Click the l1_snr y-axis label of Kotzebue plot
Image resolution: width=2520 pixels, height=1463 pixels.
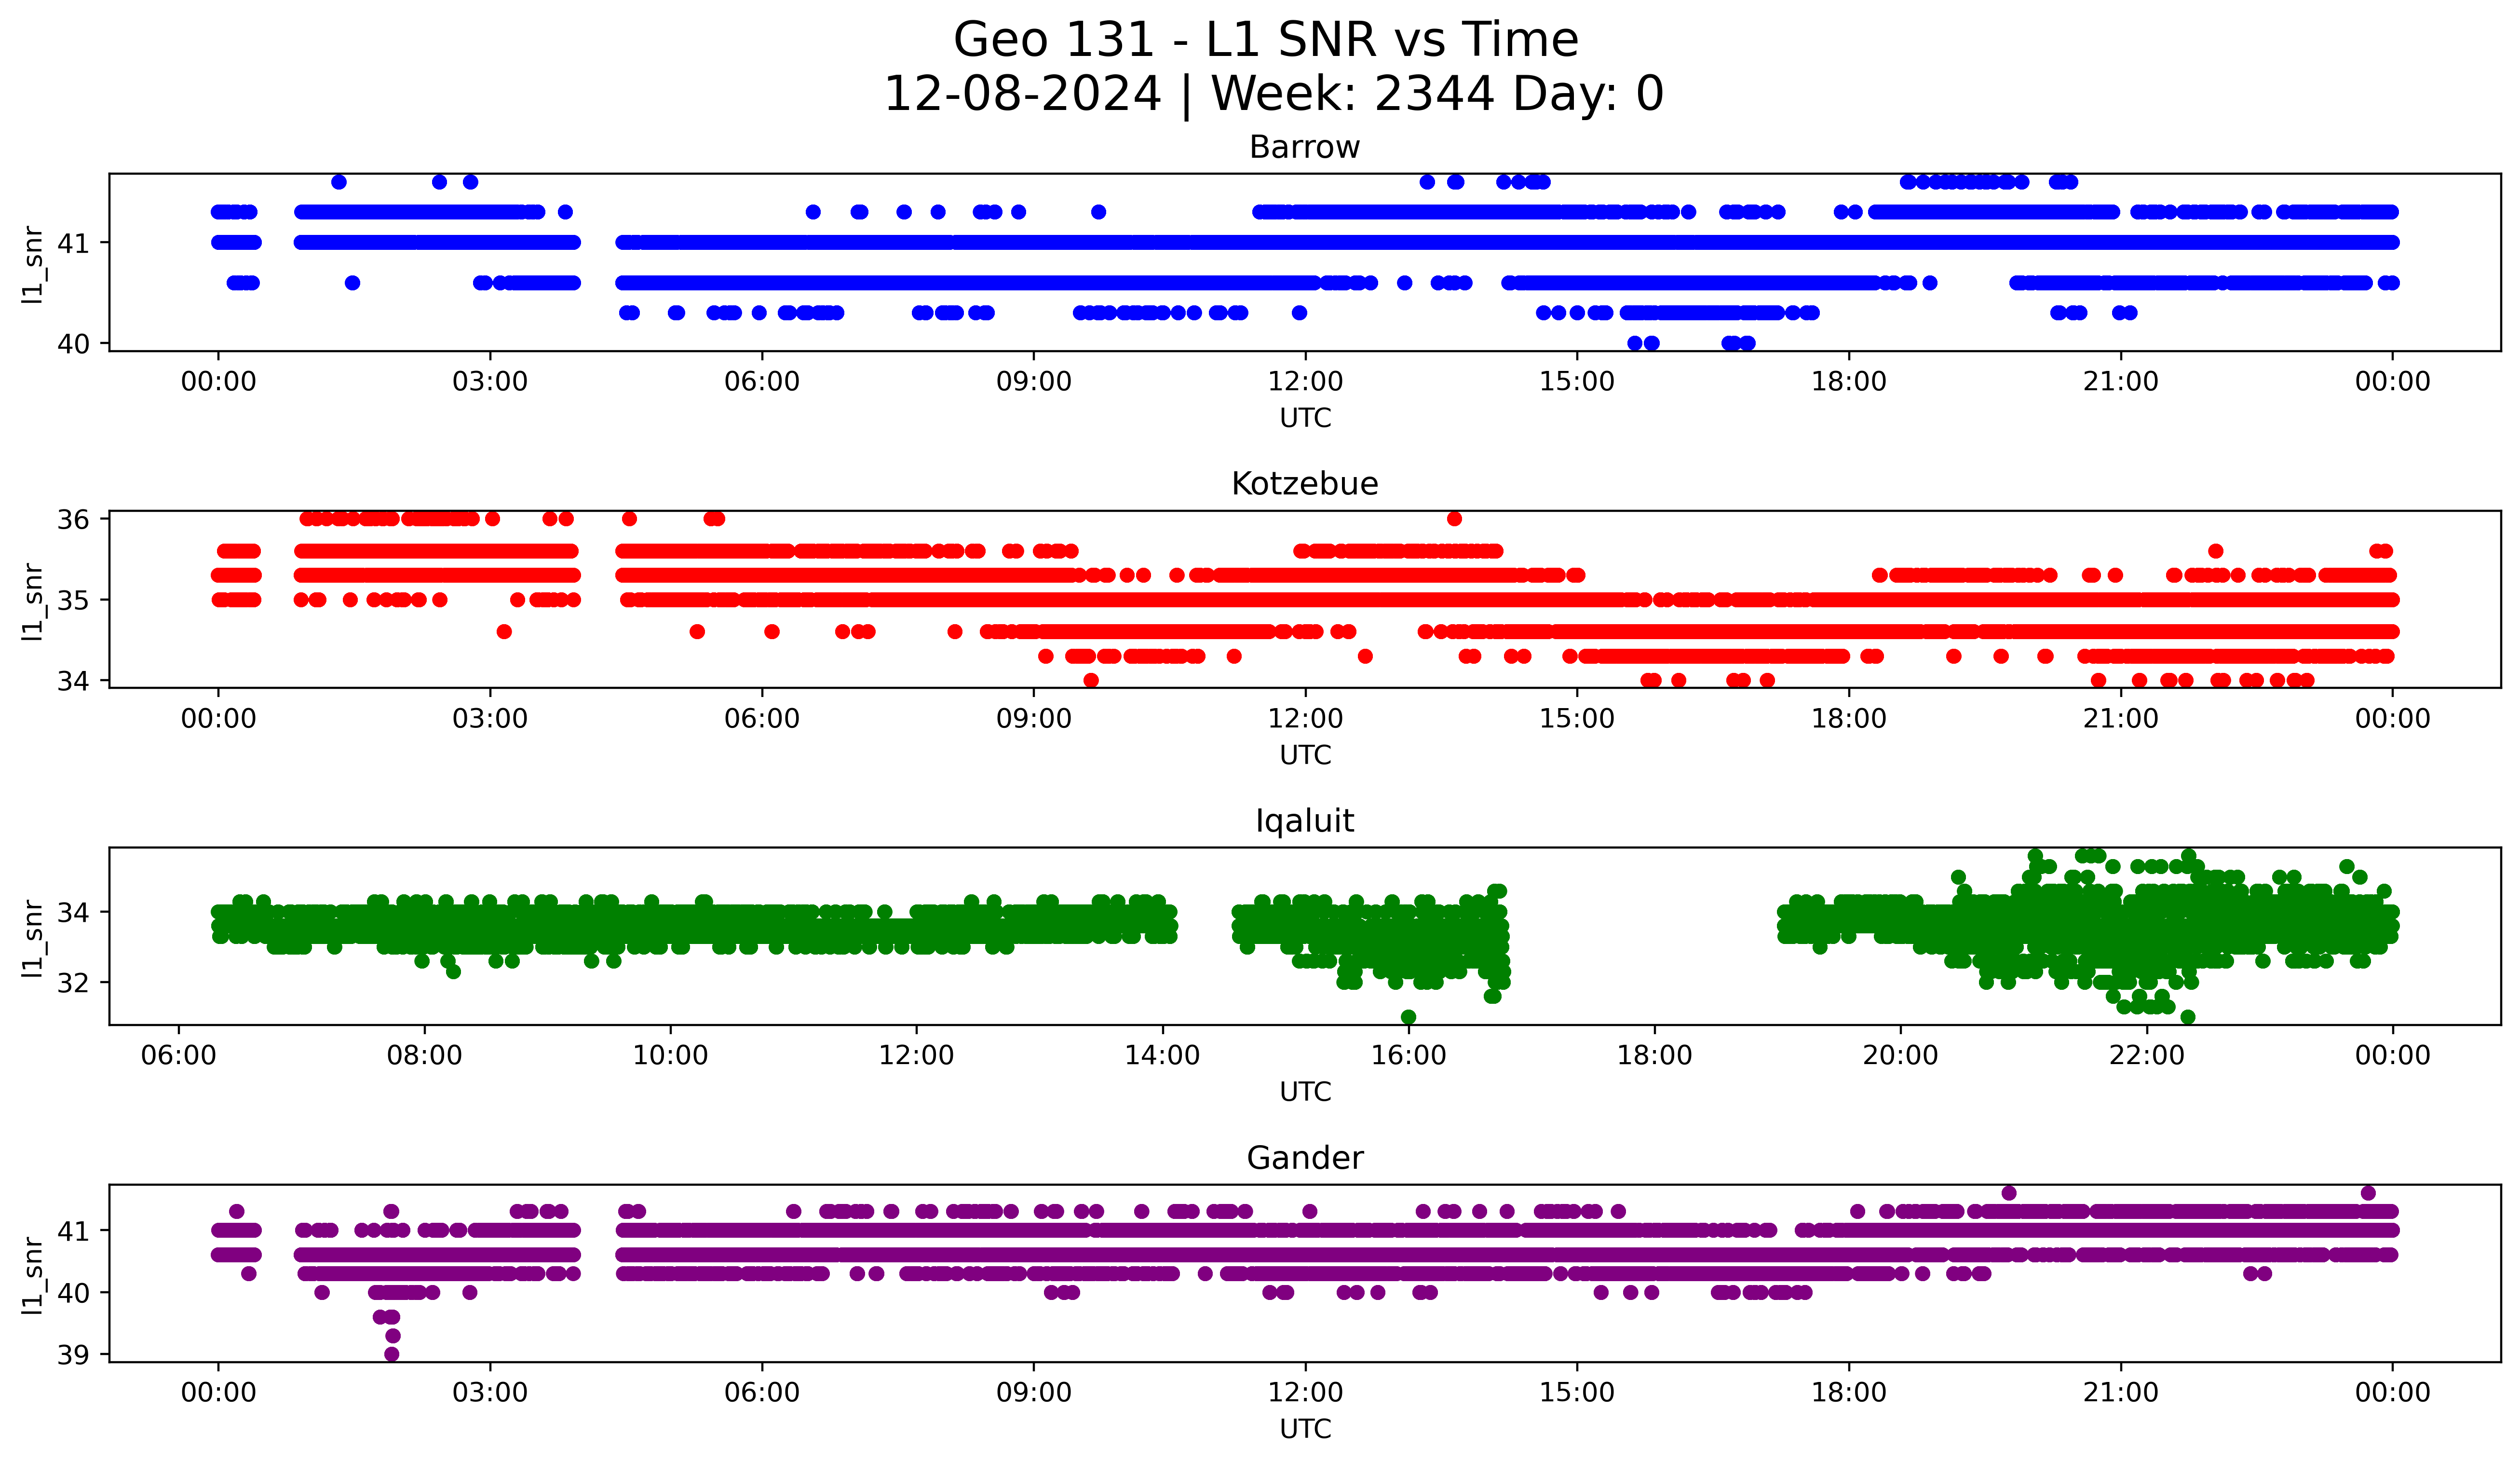[32, 601]
